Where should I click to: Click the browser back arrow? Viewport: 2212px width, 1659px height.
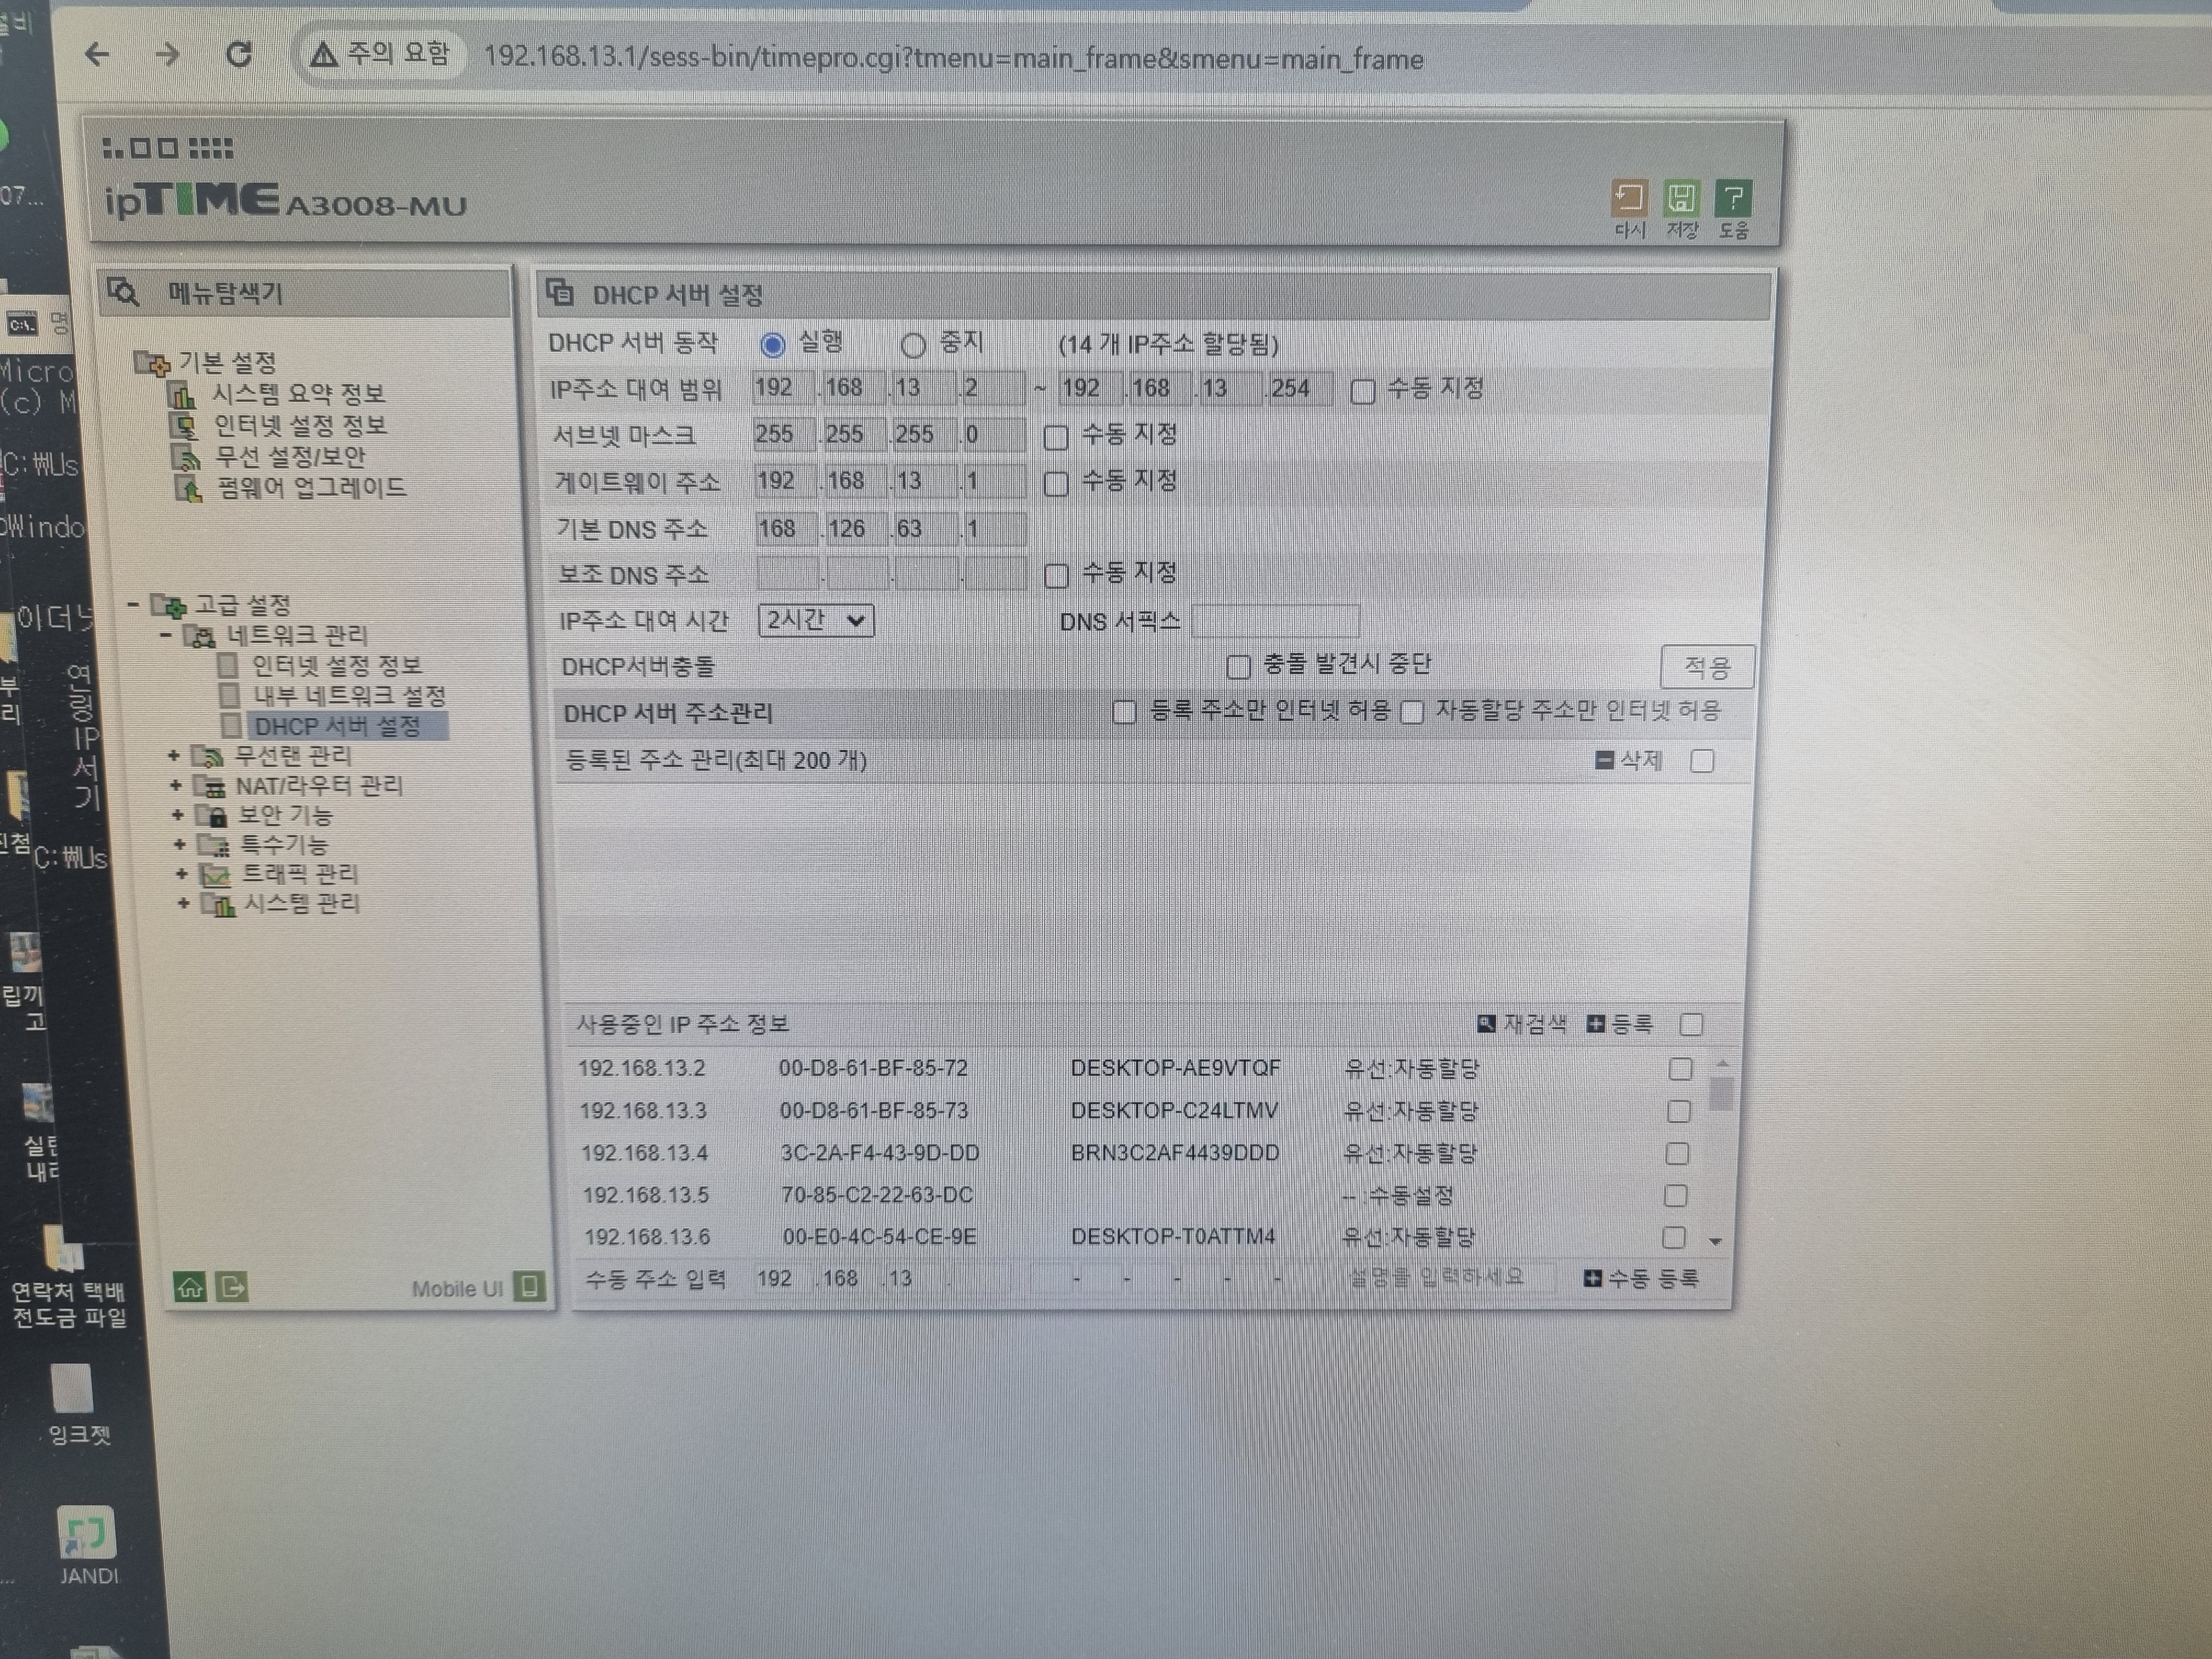coord(97,54)
